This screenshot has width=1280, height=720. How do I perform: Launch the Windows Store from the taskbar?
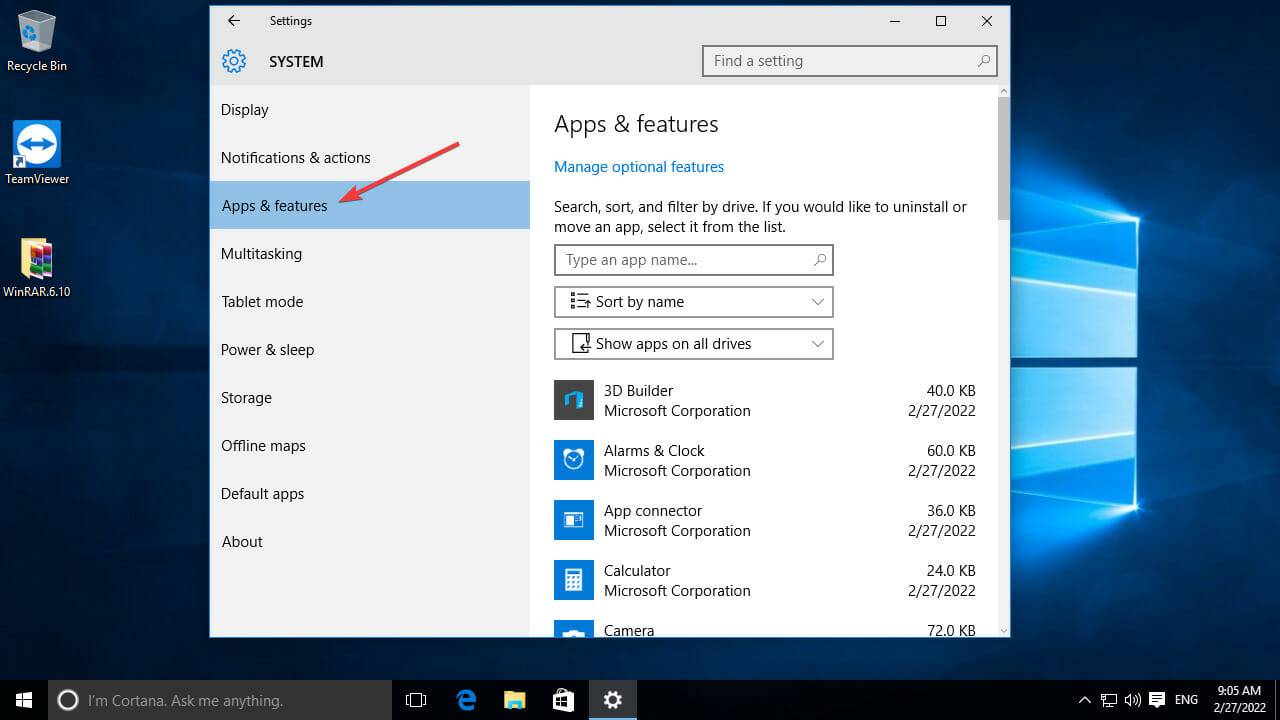point(563,700)
